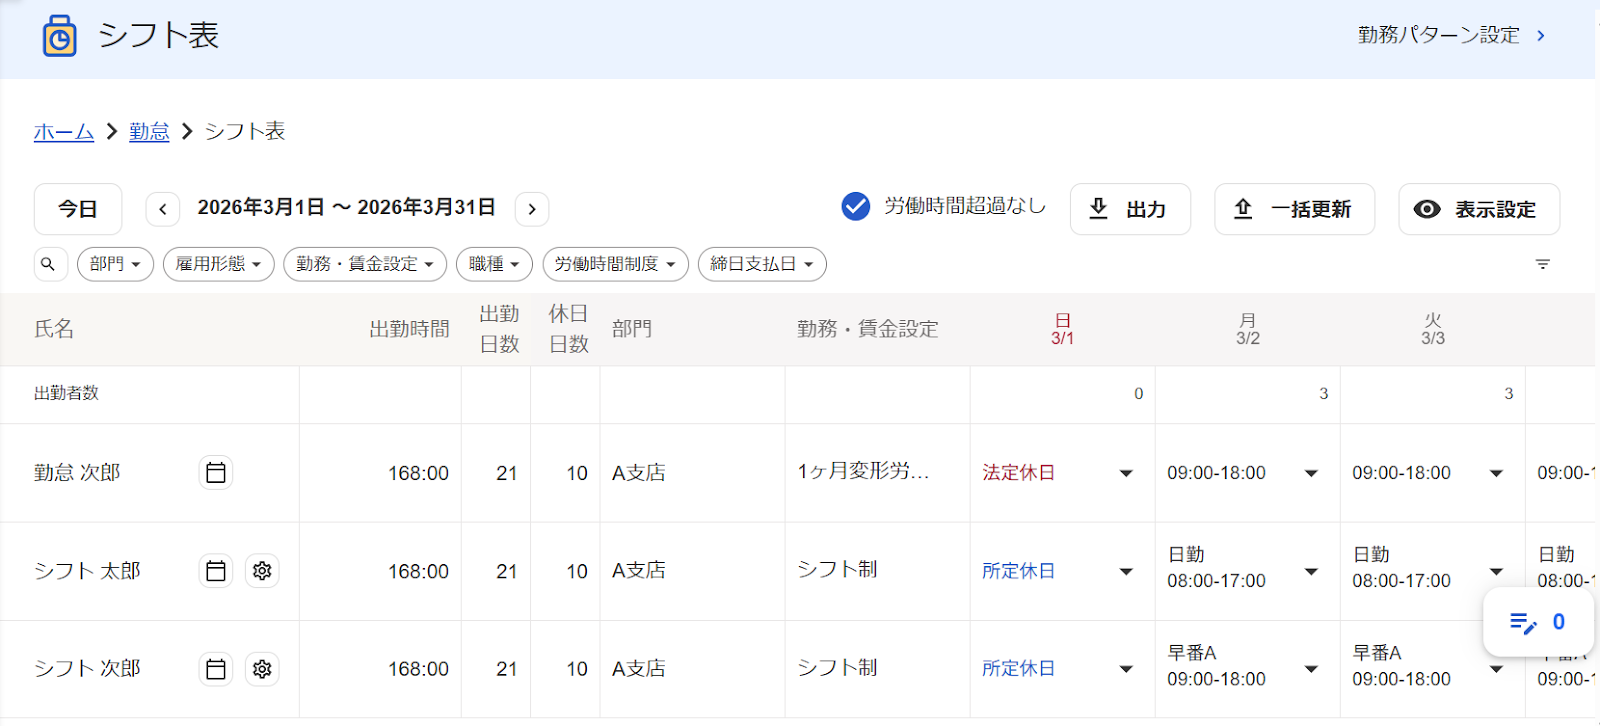Select employee name シフト 次郎
The image size is (1600, 726).
click(x=87, y=668)
